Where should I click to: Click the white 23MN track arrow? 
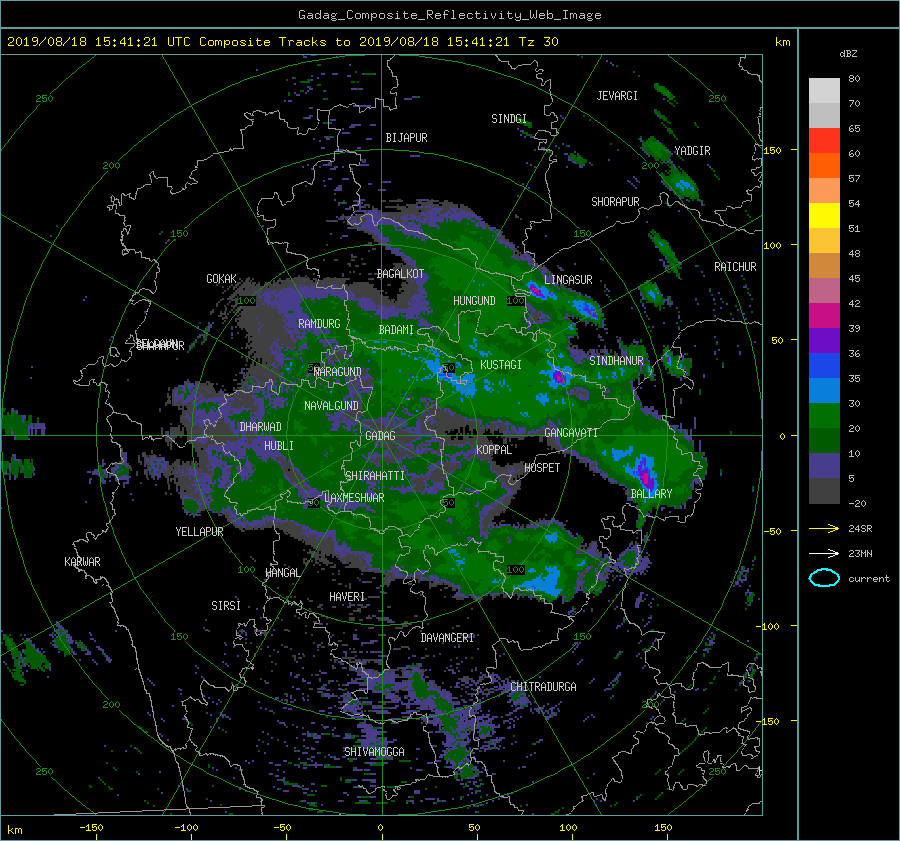[824, 553]
